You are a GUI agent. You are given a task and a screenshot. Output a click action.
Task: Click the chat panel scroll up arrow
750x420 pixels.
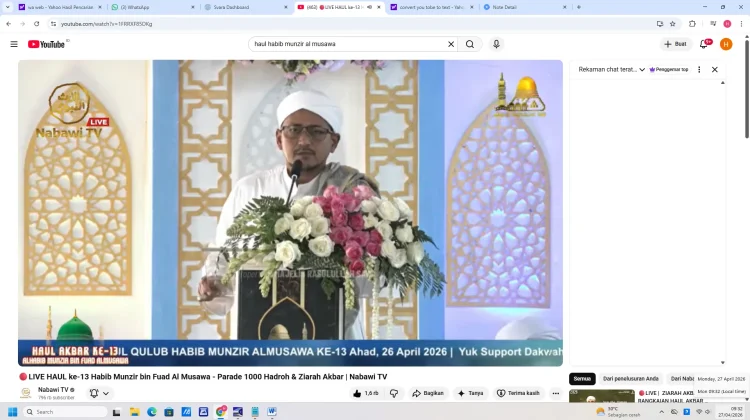tap(722, 83)
